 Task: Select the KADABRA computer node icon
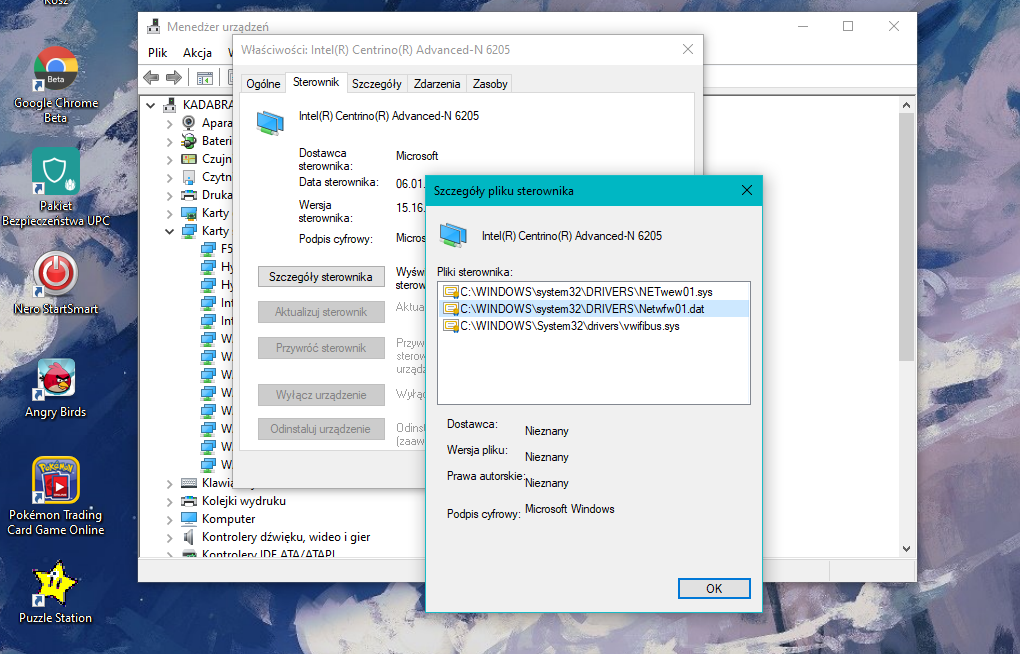(170, 104)
